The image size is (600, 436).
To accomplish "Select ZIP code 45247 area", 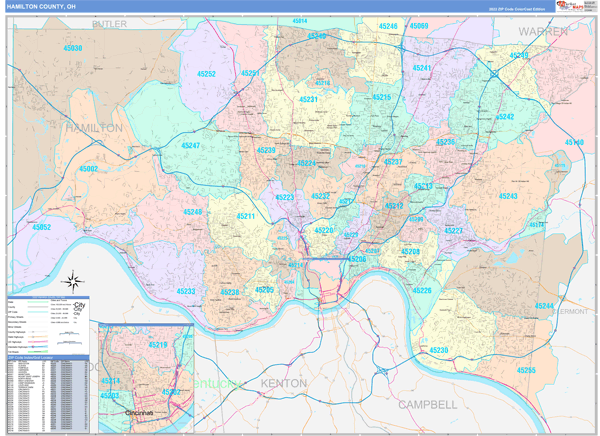I will click(190, 146).
